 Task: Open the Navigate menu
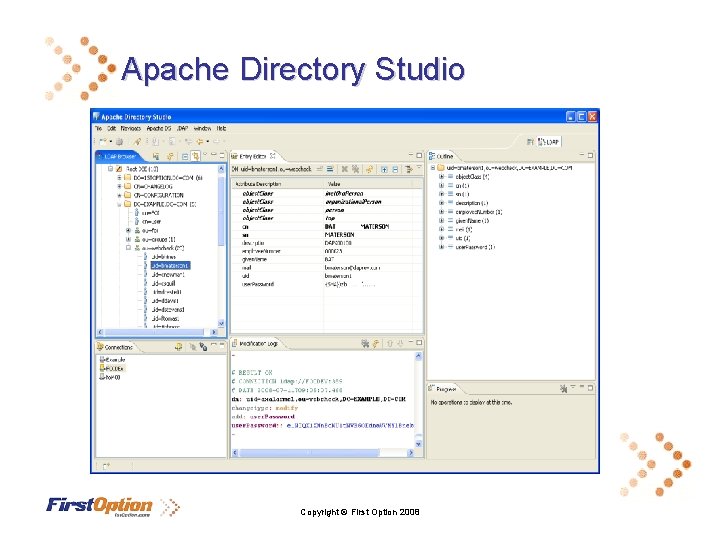[131, 129]
